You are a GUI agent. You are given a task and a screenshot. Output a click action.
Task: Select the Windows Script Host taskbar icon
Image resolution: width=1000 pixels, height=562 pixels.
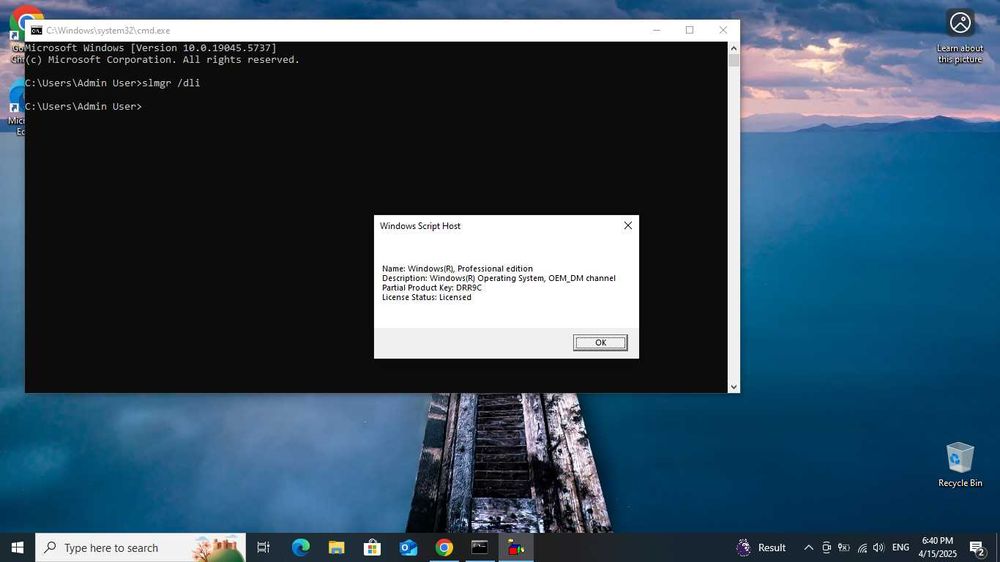pos(515,547)
